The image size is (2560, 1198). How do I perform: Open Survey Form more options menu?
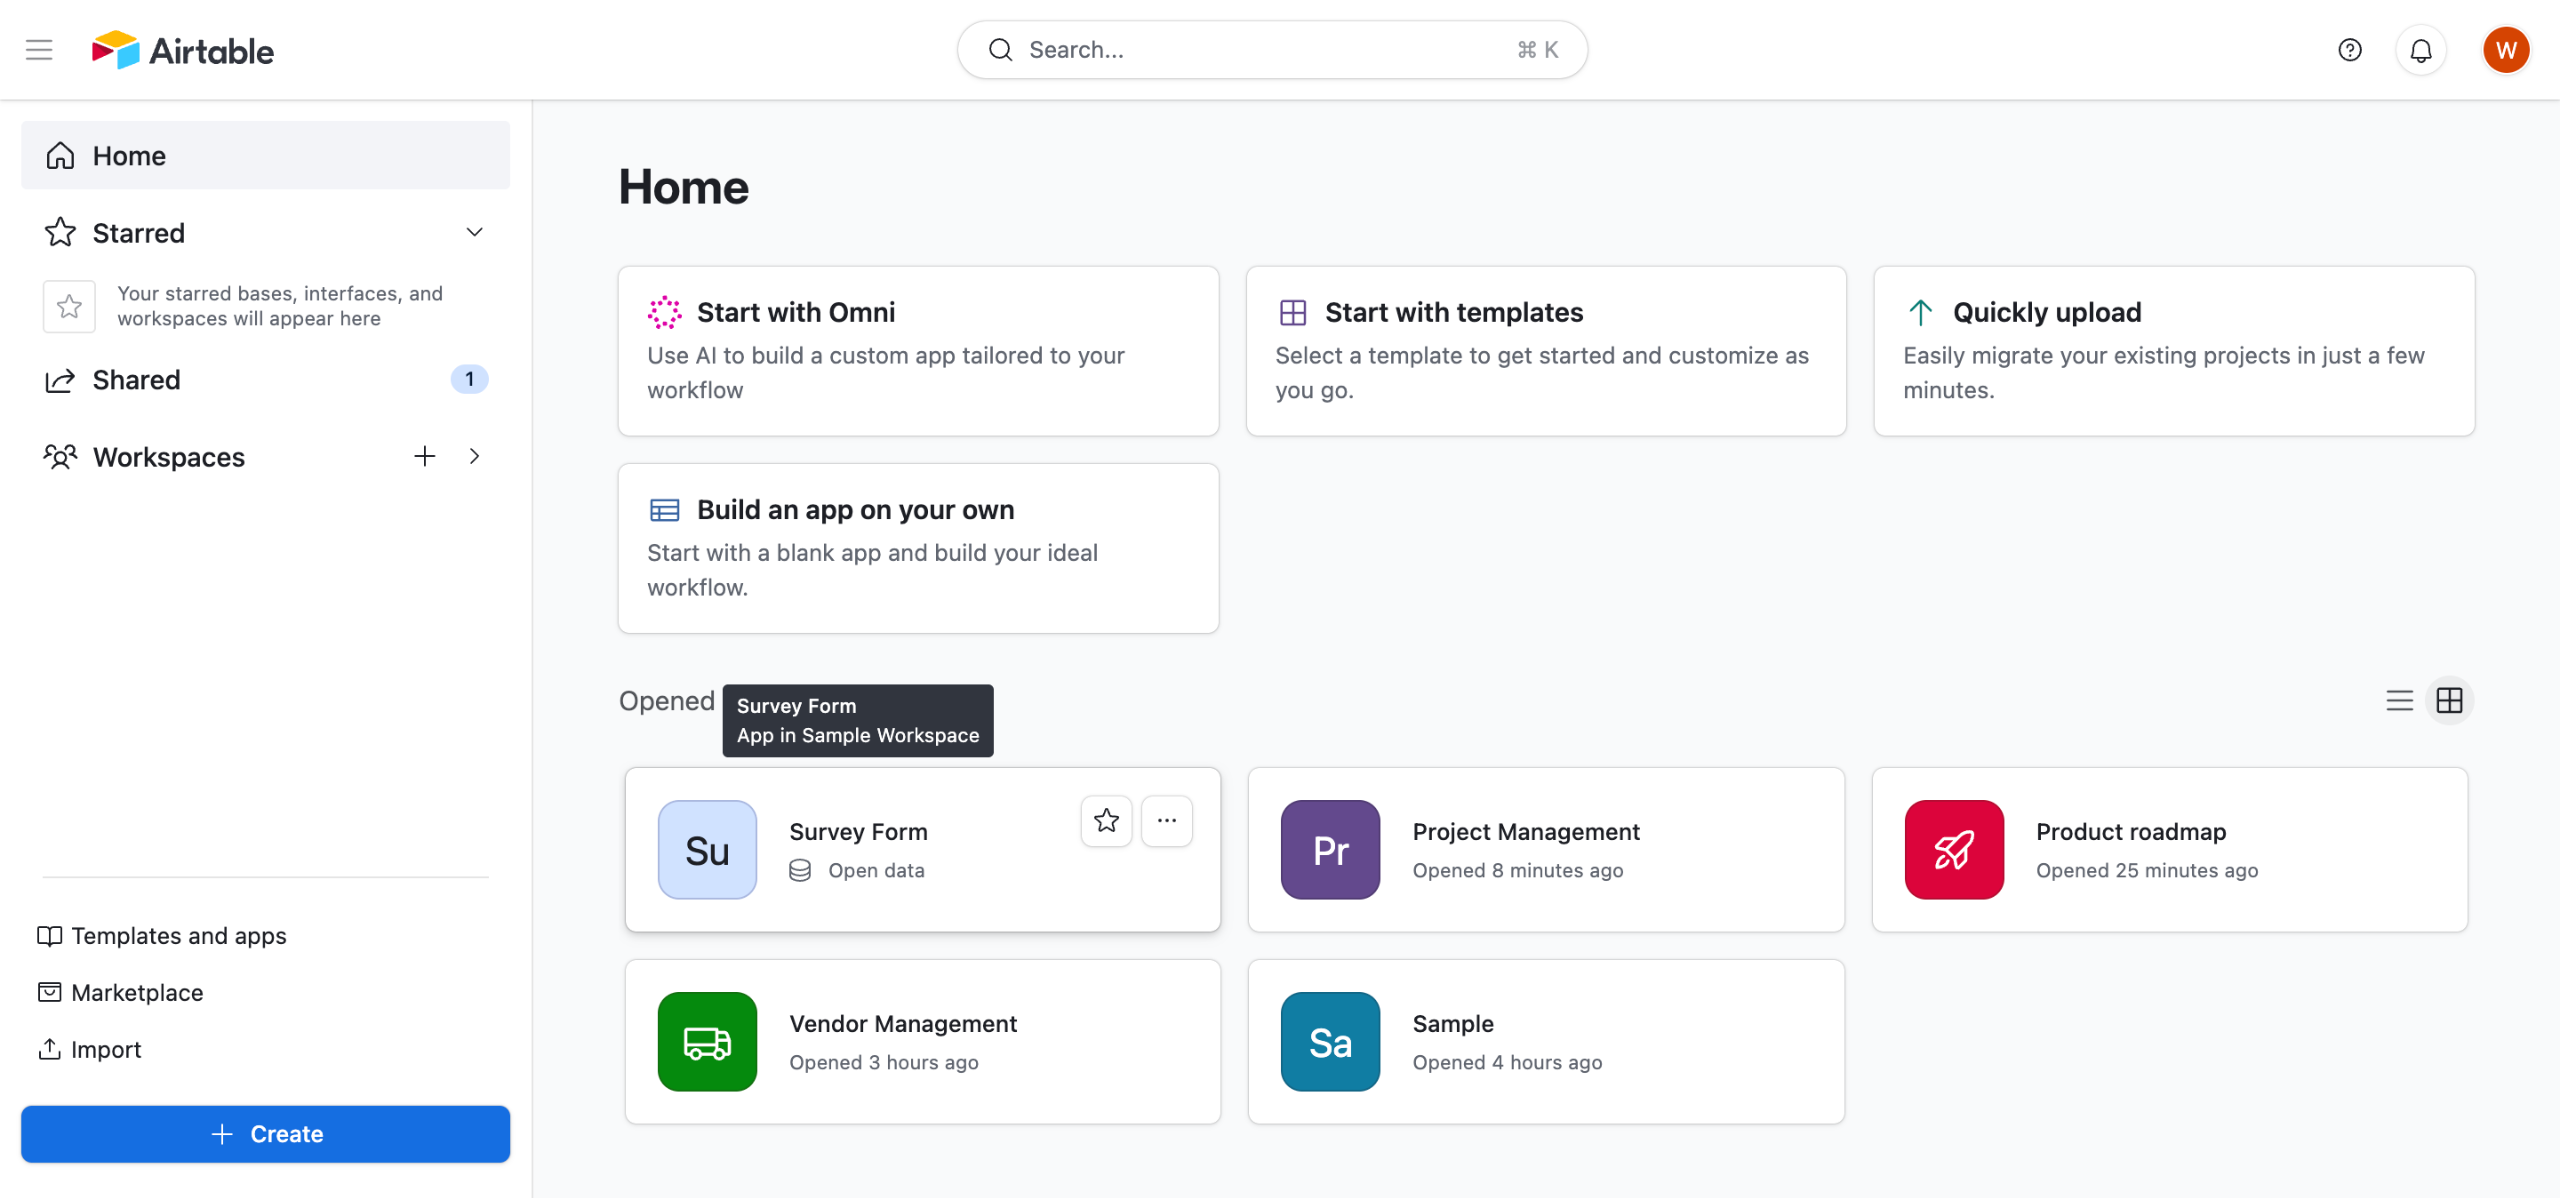click(x=1166, y=821)
